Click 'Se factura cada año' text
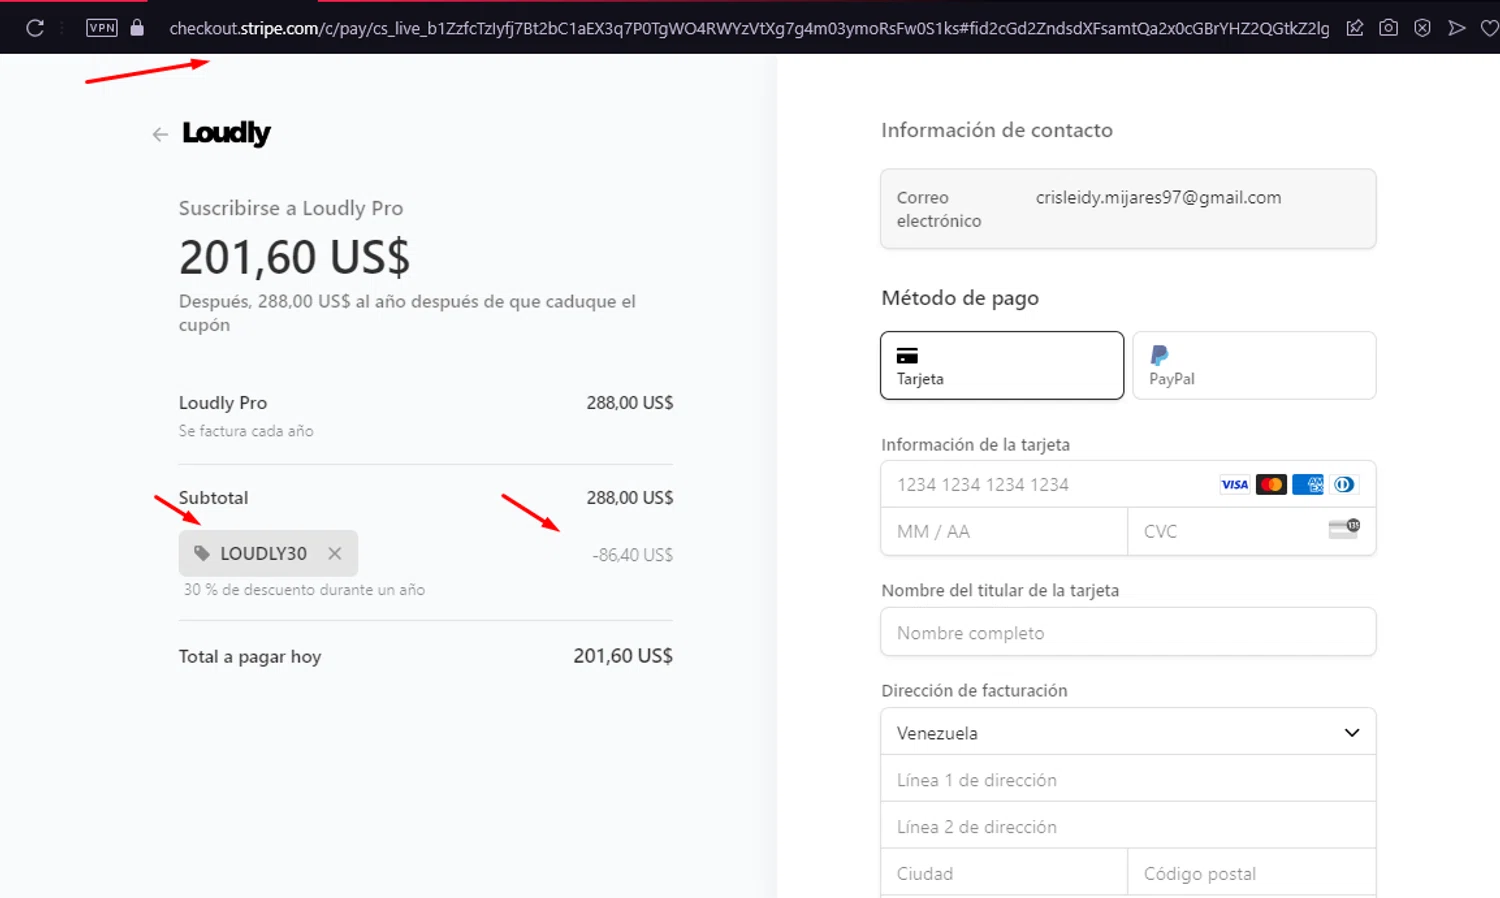The width and height of the screenshot is (1500, 898). tap(246, 431)
